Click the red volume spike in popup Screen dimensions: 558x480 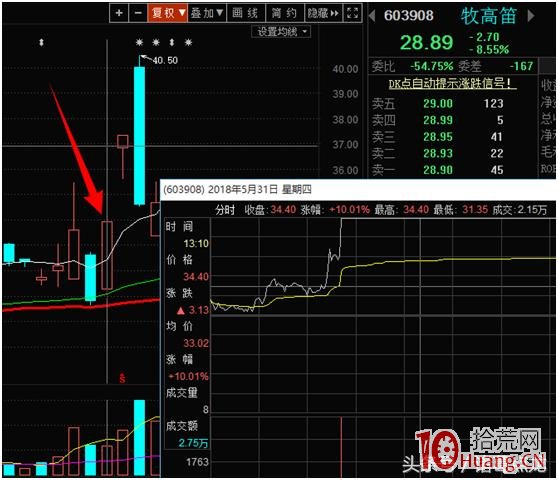(x=341, y=447)
